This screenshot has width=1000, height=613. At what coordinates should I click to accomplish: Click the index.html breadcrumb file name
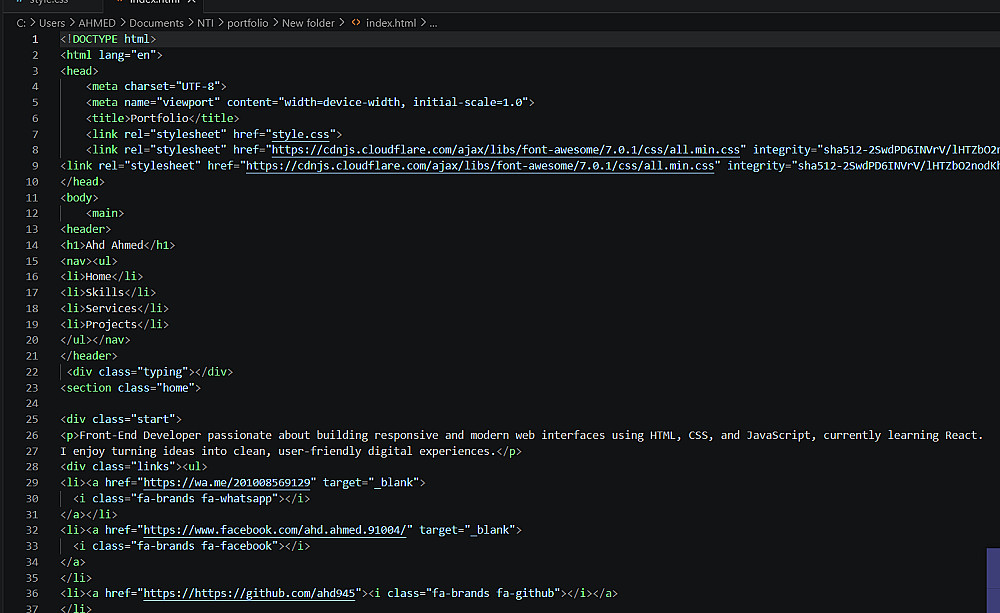392,22
